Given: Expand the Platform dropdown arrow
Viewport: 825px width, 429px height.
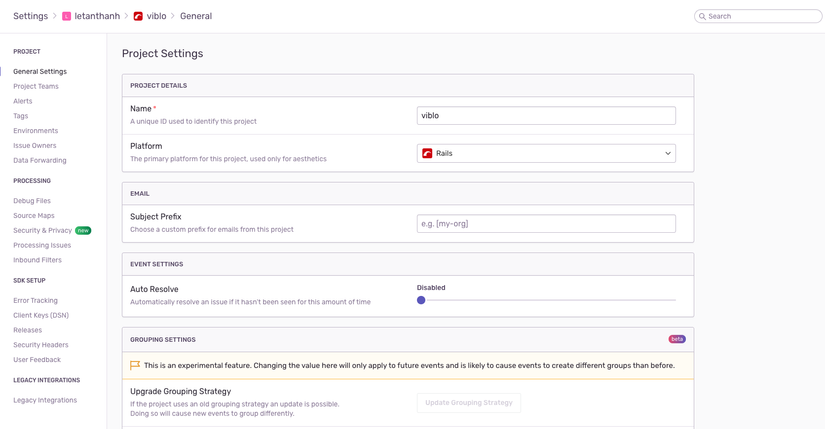Looking at the screenshot, I should (668, 154).
